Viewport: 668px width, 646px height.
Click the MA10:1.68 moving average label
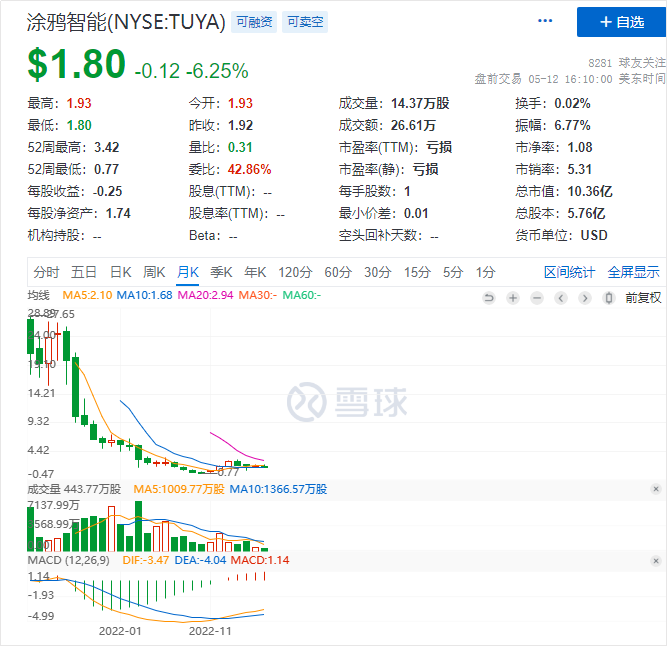tap(144, 295)
